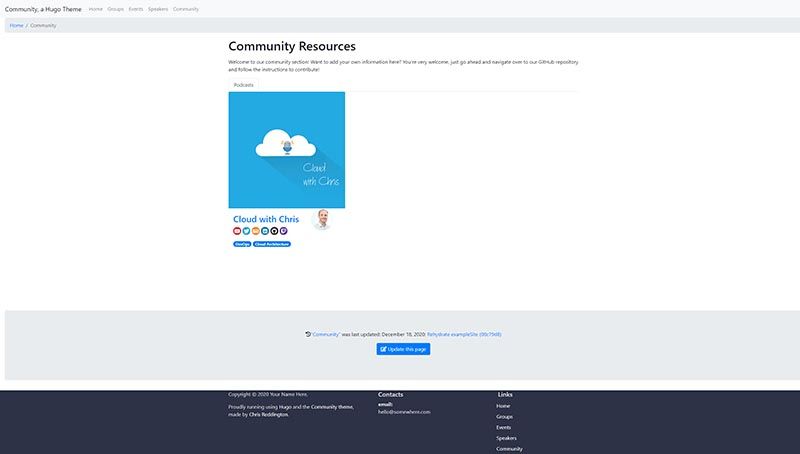Open Events in the footer Links list
Screen dimensions: 800x454
(504, 427)
